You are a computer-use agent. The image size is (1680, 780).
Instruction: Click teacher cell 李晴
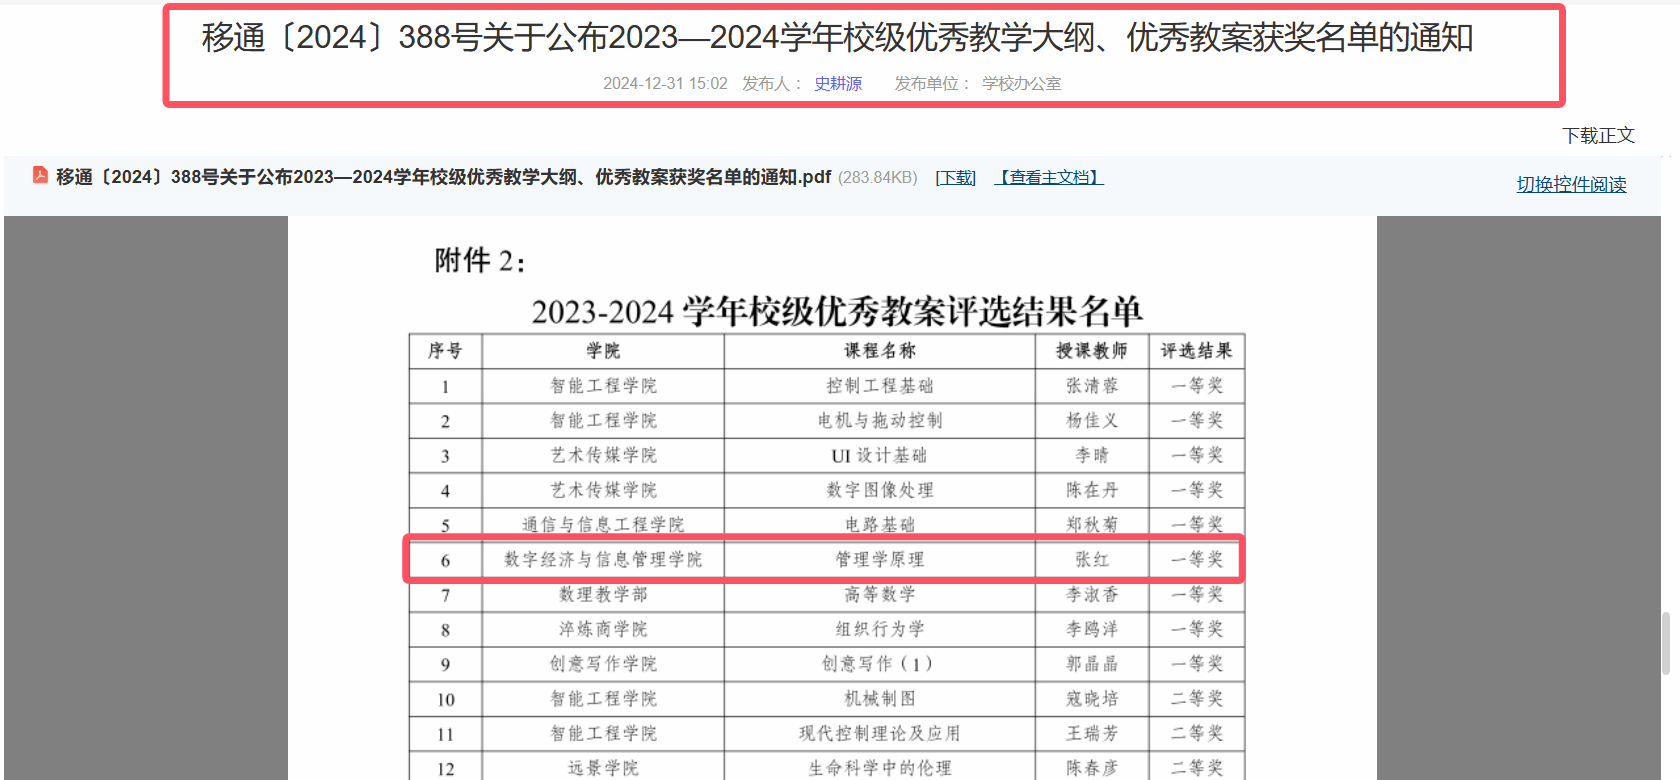pyautogui.click(x=1092, y=456)
